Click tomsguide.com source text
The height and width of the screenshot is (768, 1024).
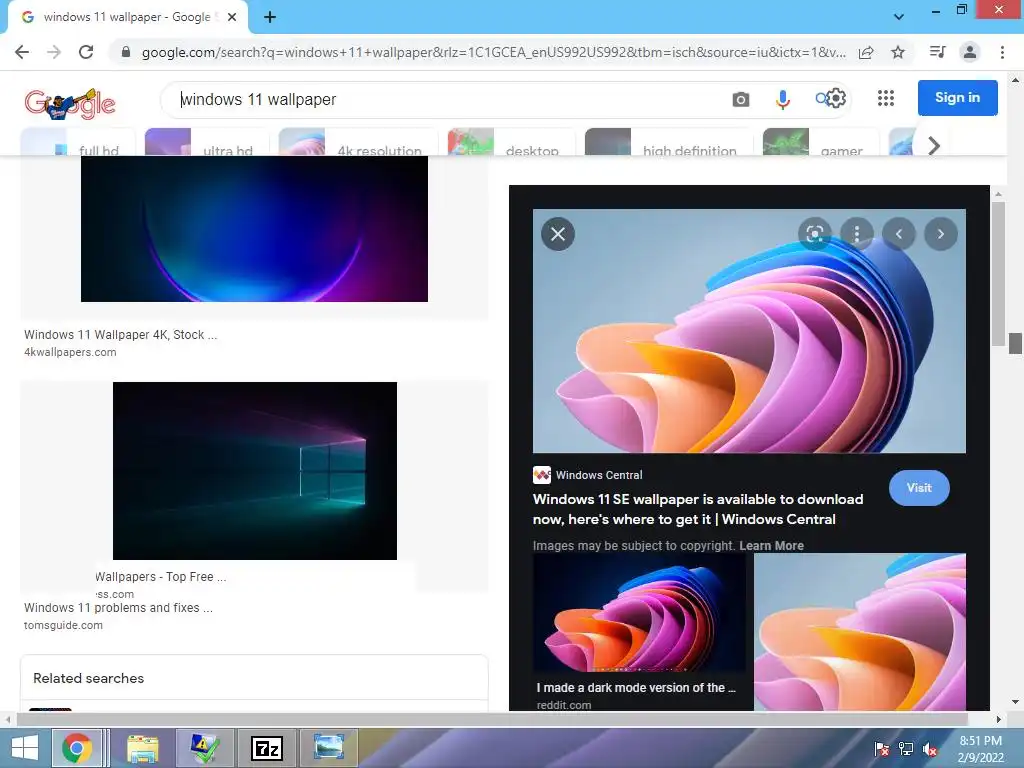[63, 625]
